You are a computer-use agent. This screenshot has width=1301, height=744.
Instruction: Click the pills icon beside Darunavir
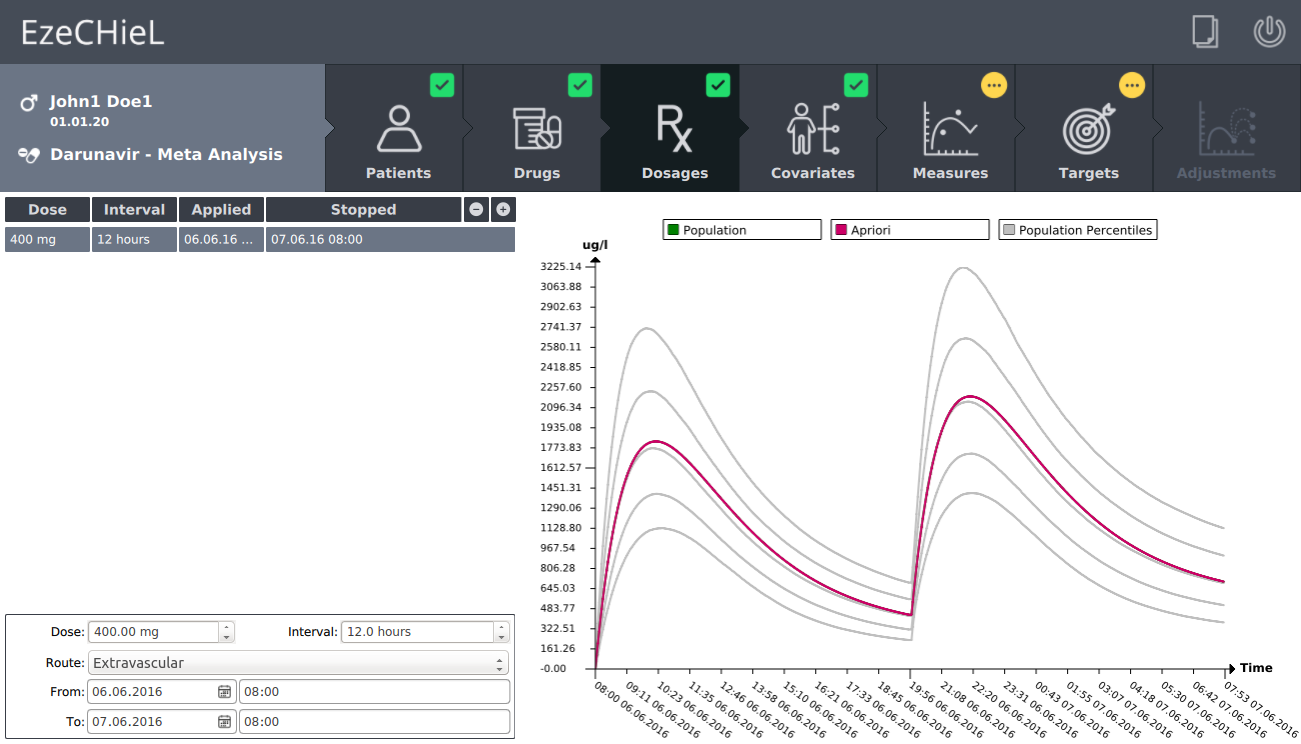(x=29, y=155)
